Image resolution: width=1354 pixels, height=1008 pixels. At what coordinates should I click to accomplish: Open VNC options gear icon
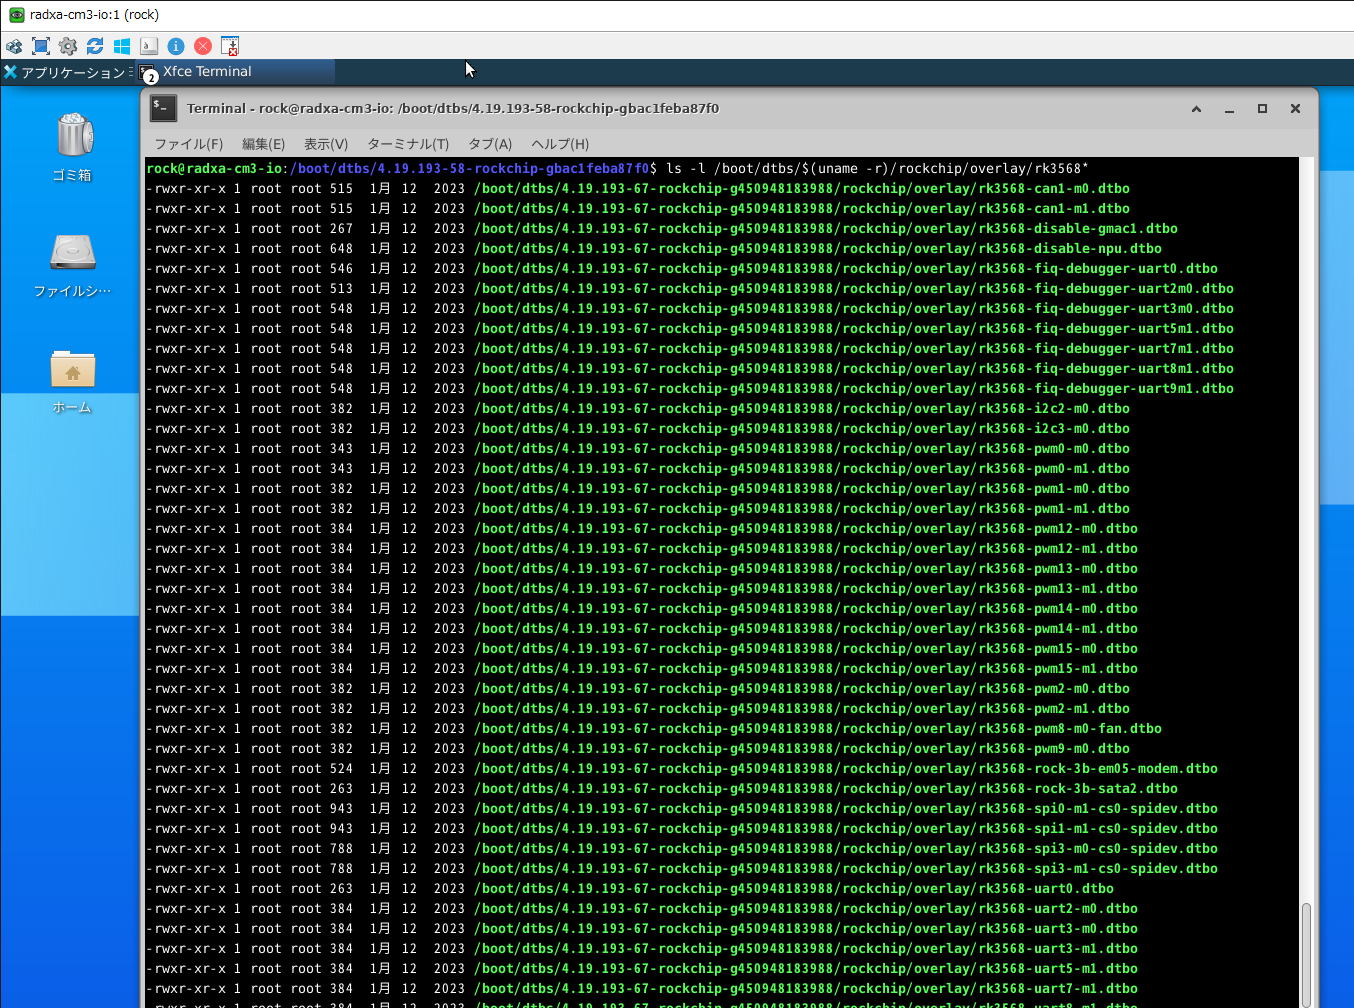(68, 46)
